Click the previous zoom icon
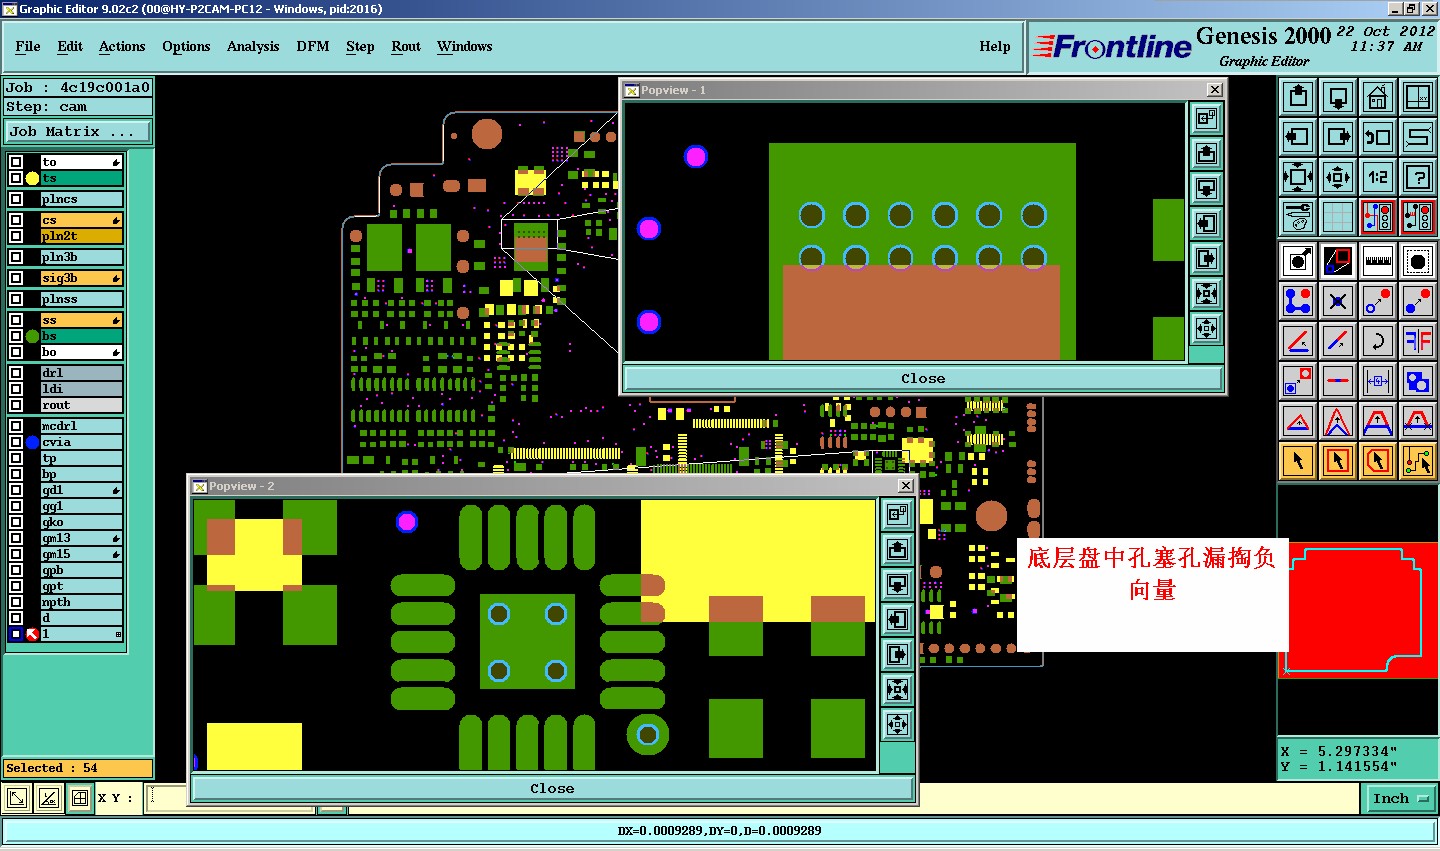This screenshot has height=851, width=1440. 1378,137
